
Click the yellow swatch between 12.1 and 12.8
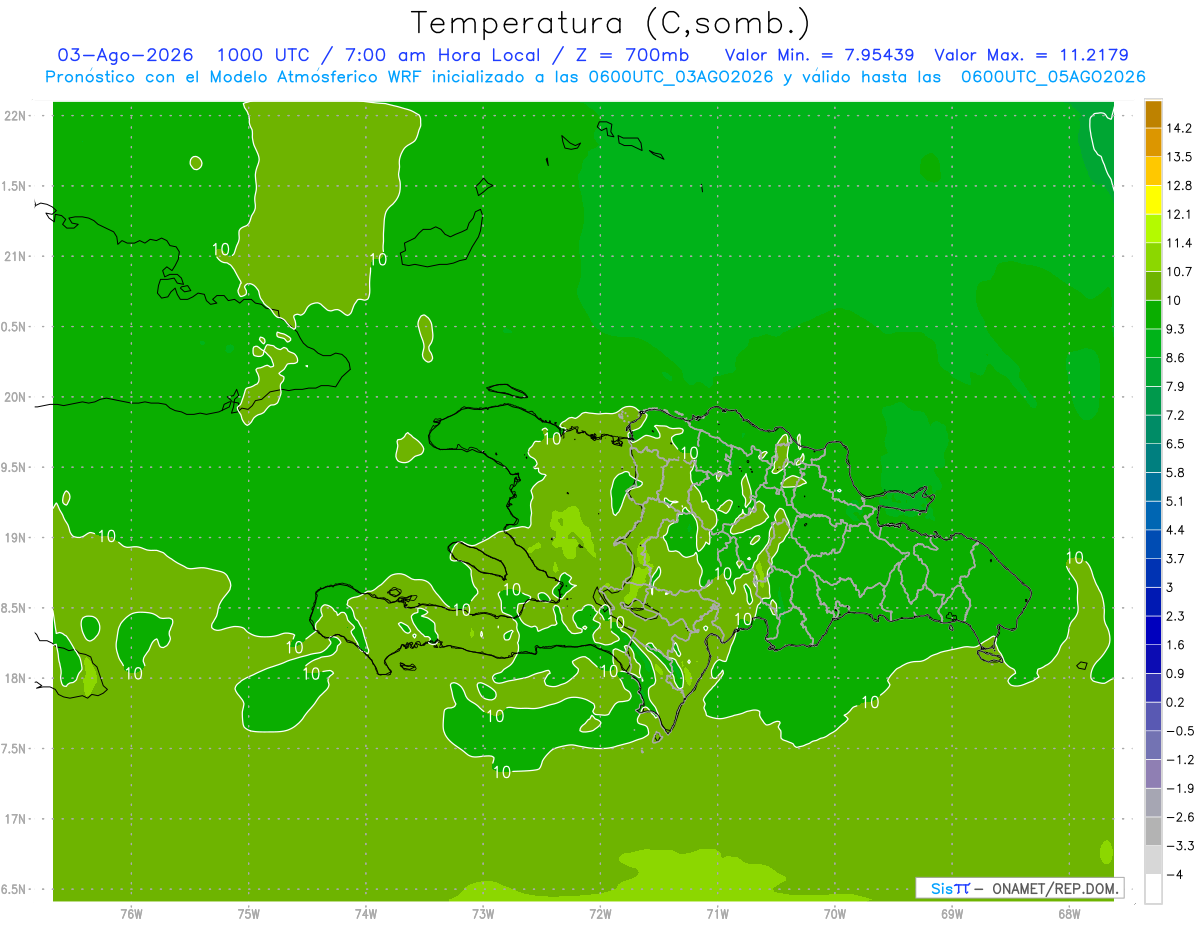1153,200
